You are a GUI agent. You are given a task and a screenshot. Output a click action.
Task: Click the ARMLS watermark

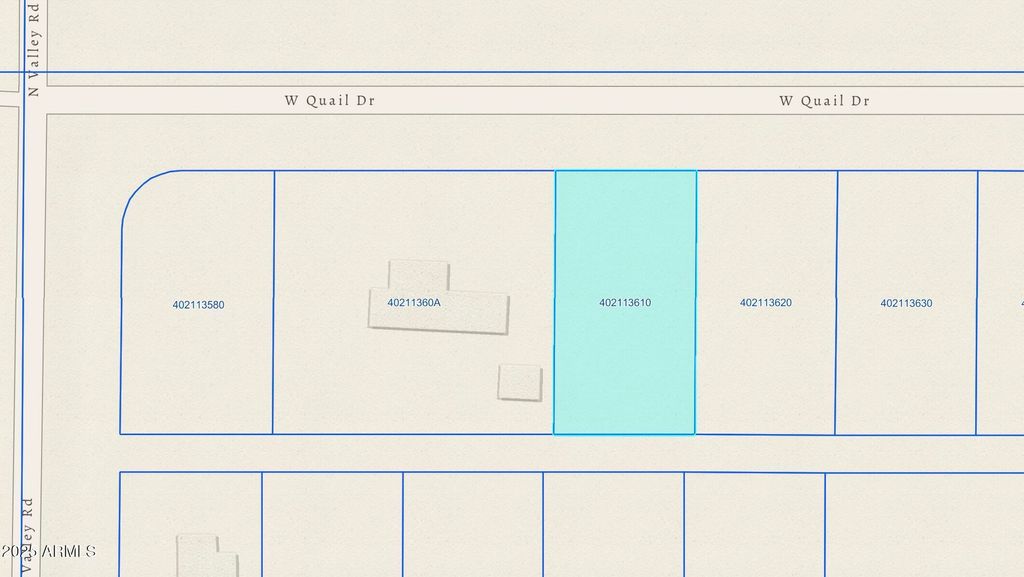click(x=48, y=551)
